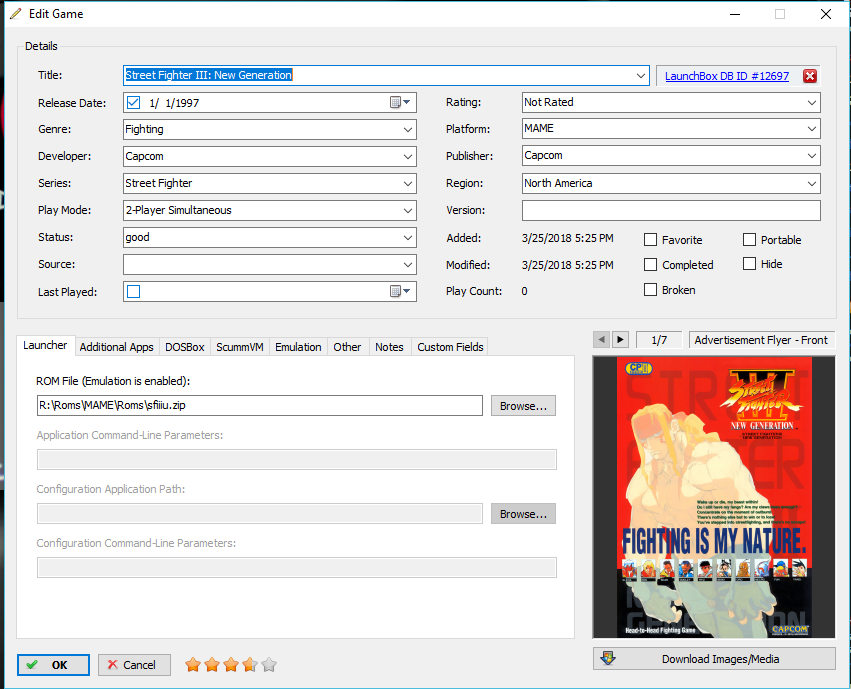
Task: Open the DOSBox tab
Action: (x=185, y=347)
